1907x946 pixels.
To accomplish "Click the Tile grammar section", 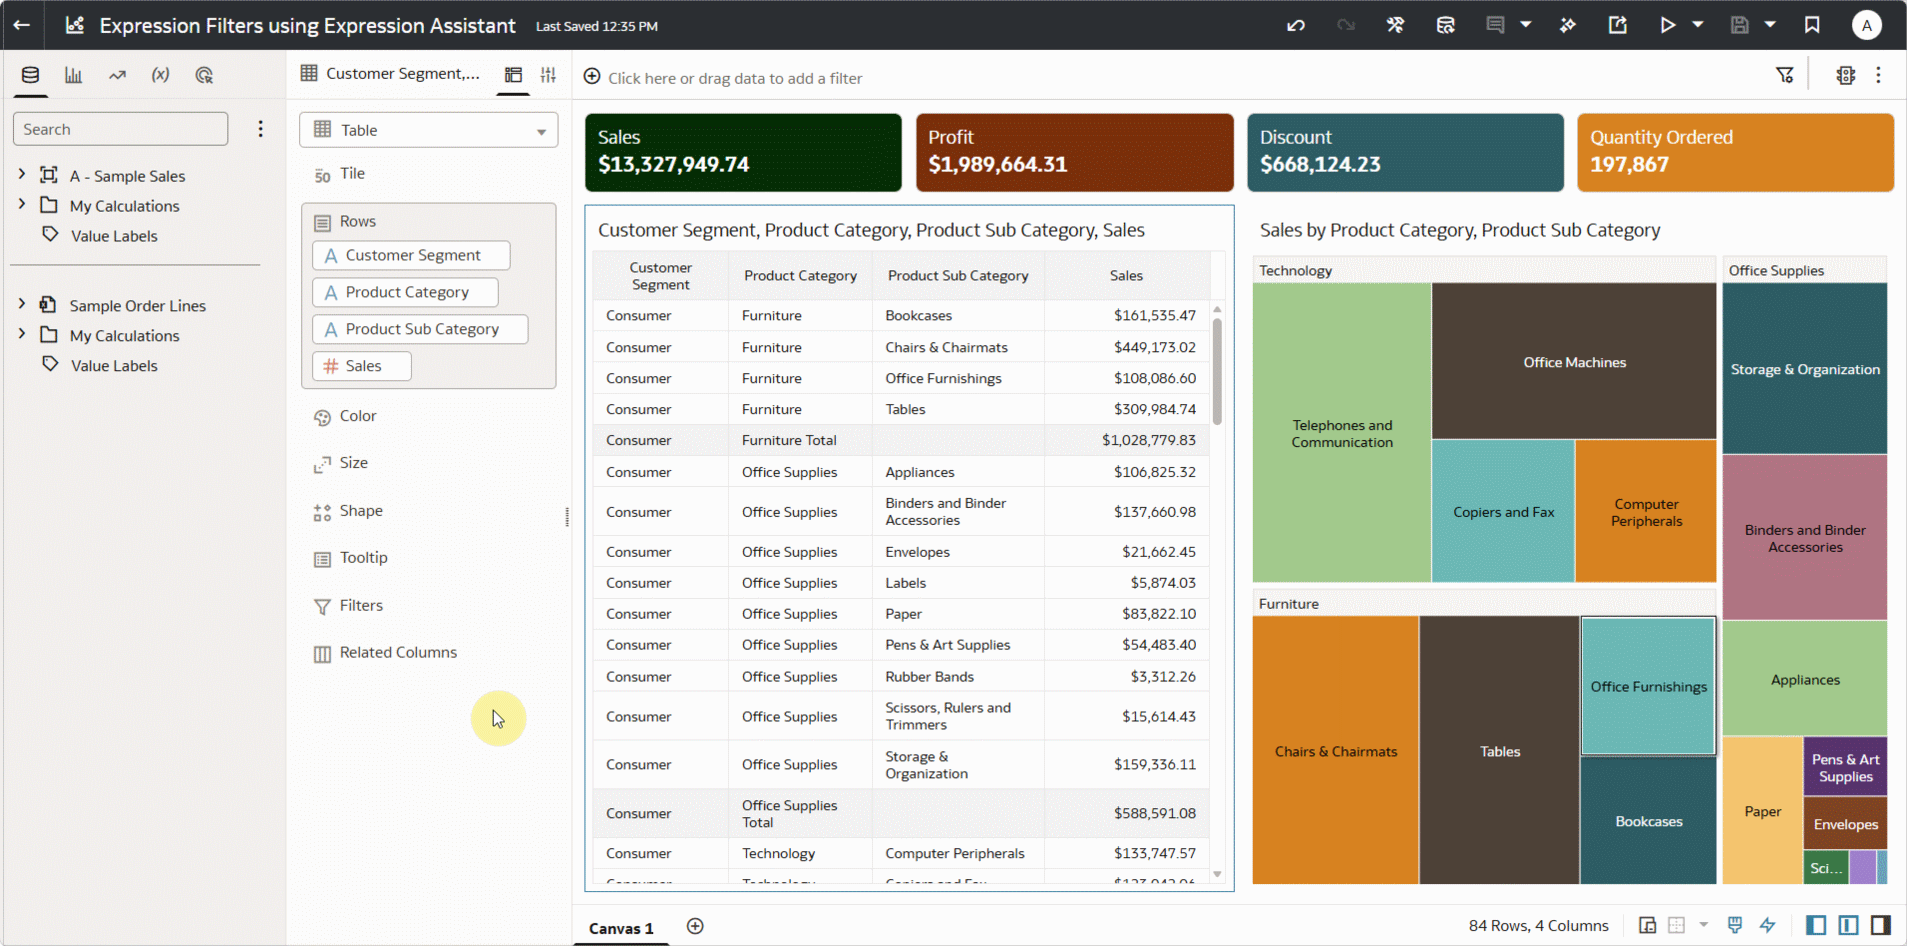I will (352, 173).
